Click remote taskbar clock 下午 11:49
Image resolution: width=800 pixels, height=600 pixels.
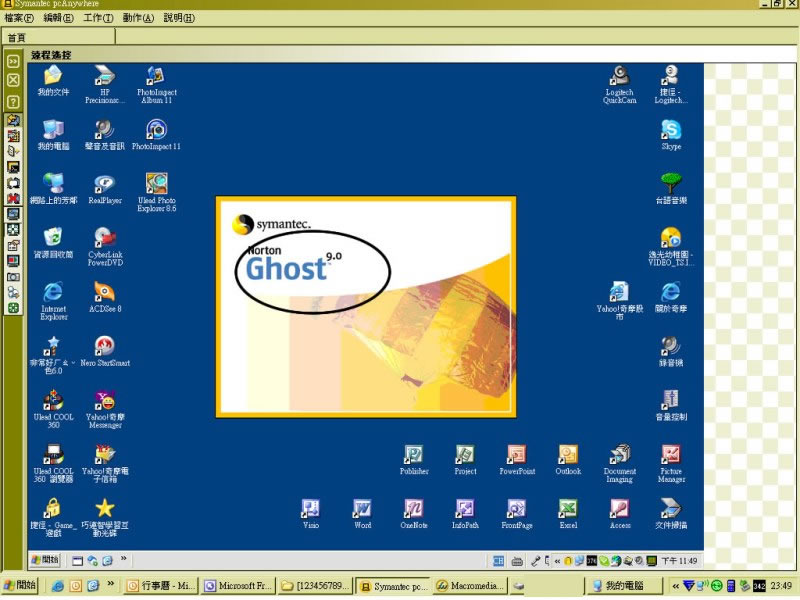679,561
